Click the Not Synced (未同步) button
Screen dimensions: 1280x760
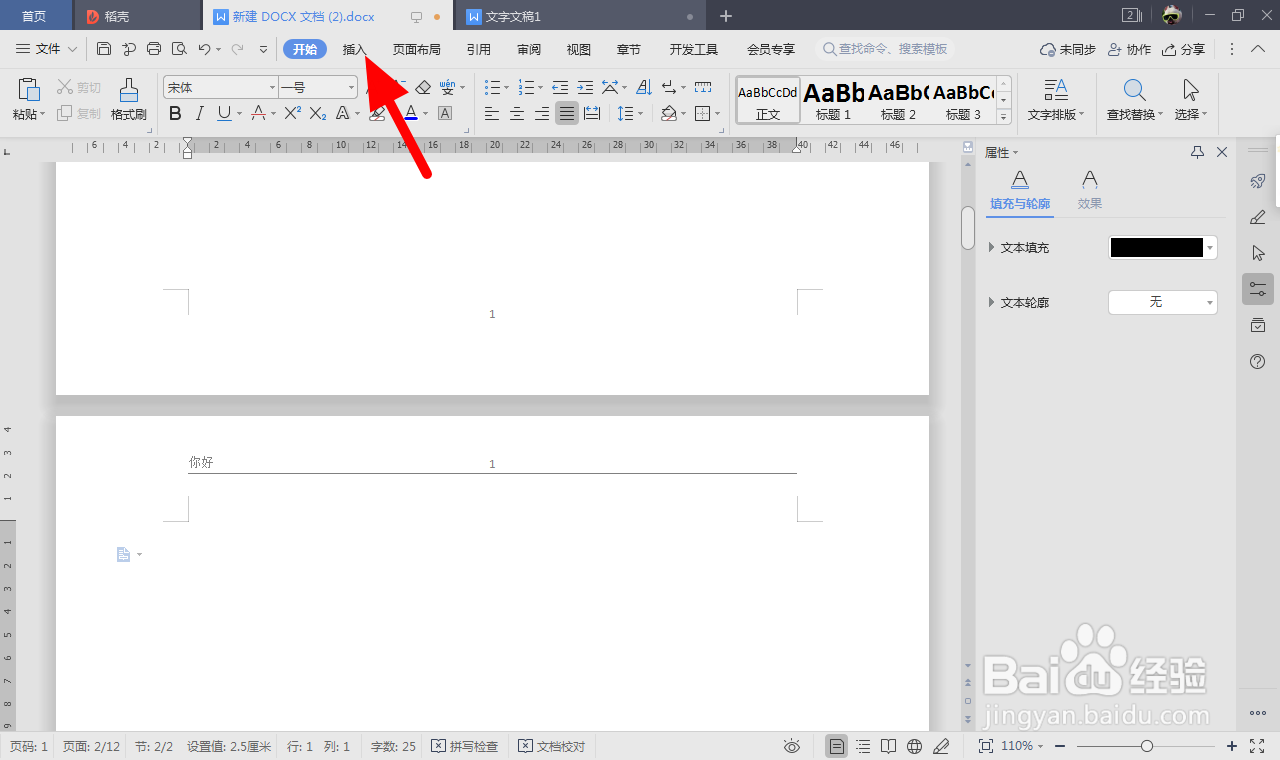tap(1068, 49)
